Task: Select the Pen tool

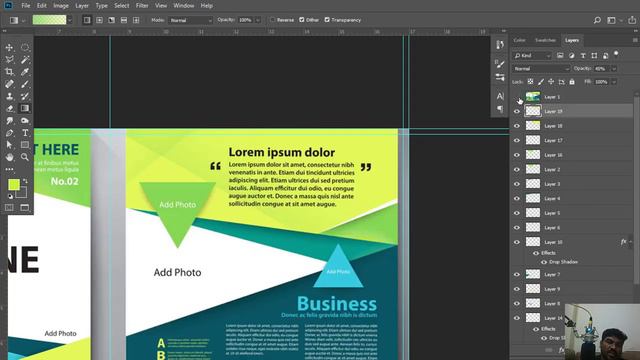Action: 9,133
